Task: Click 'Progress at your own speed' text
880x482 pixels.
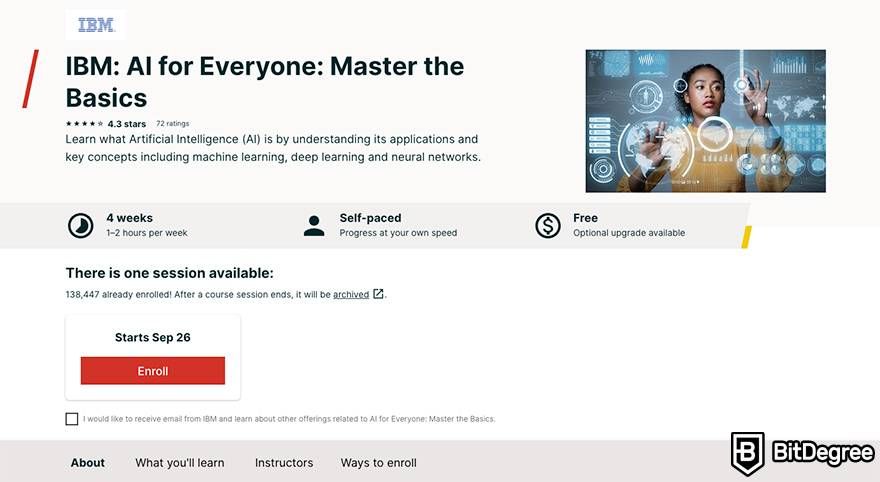Action: pos(398,233)
